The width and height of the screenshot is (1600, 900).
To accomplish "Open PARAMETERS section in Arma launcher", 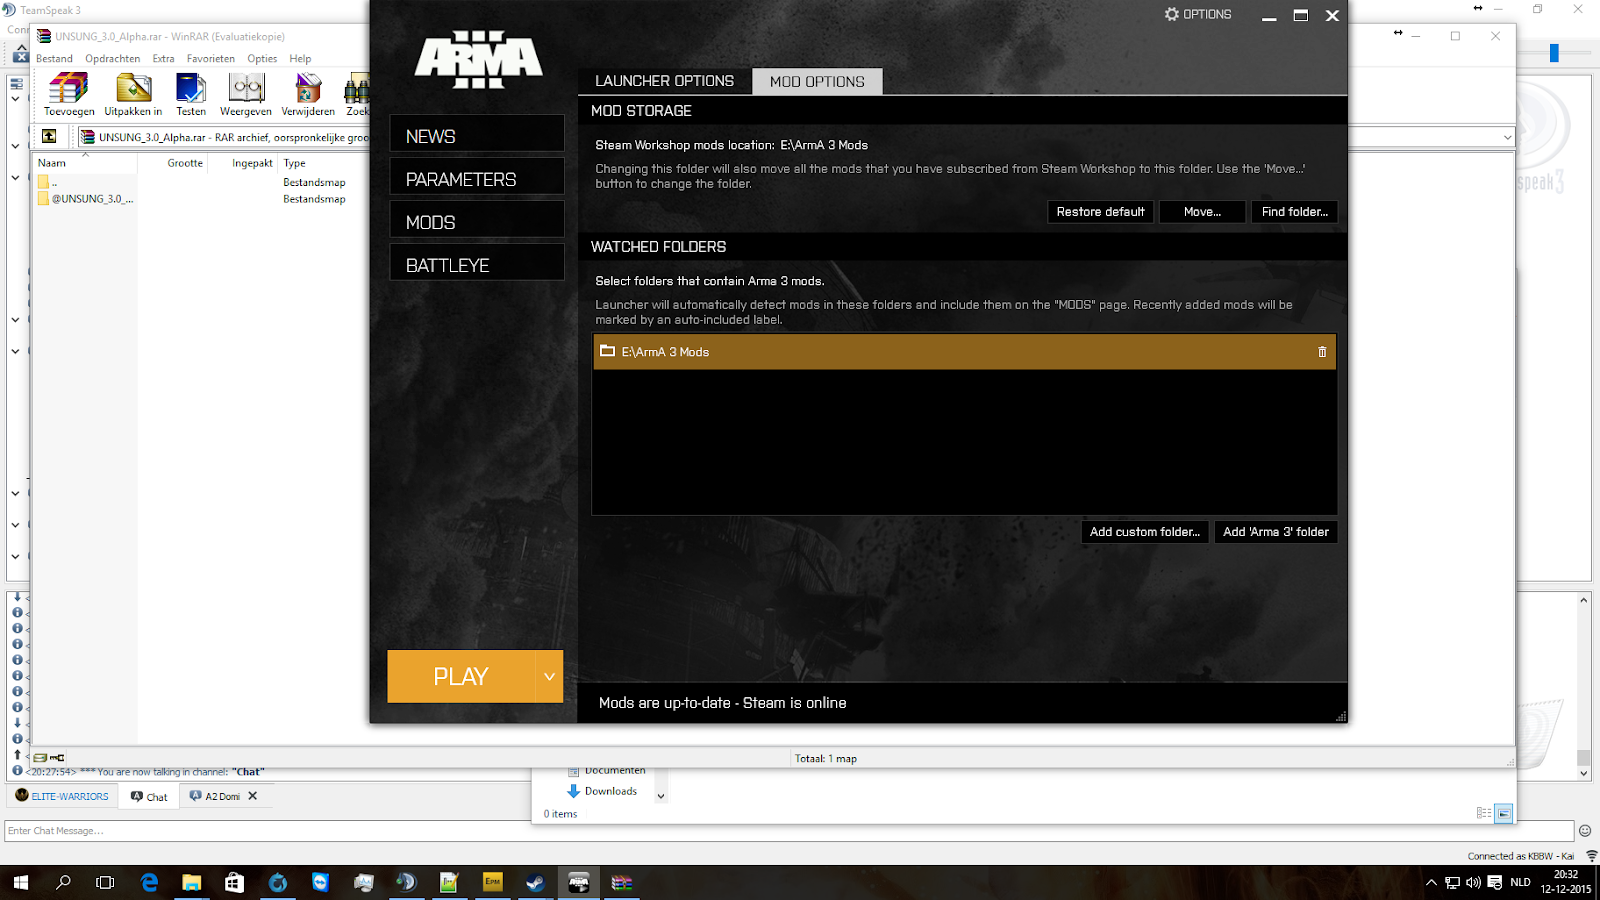I will tap(477, 177).
